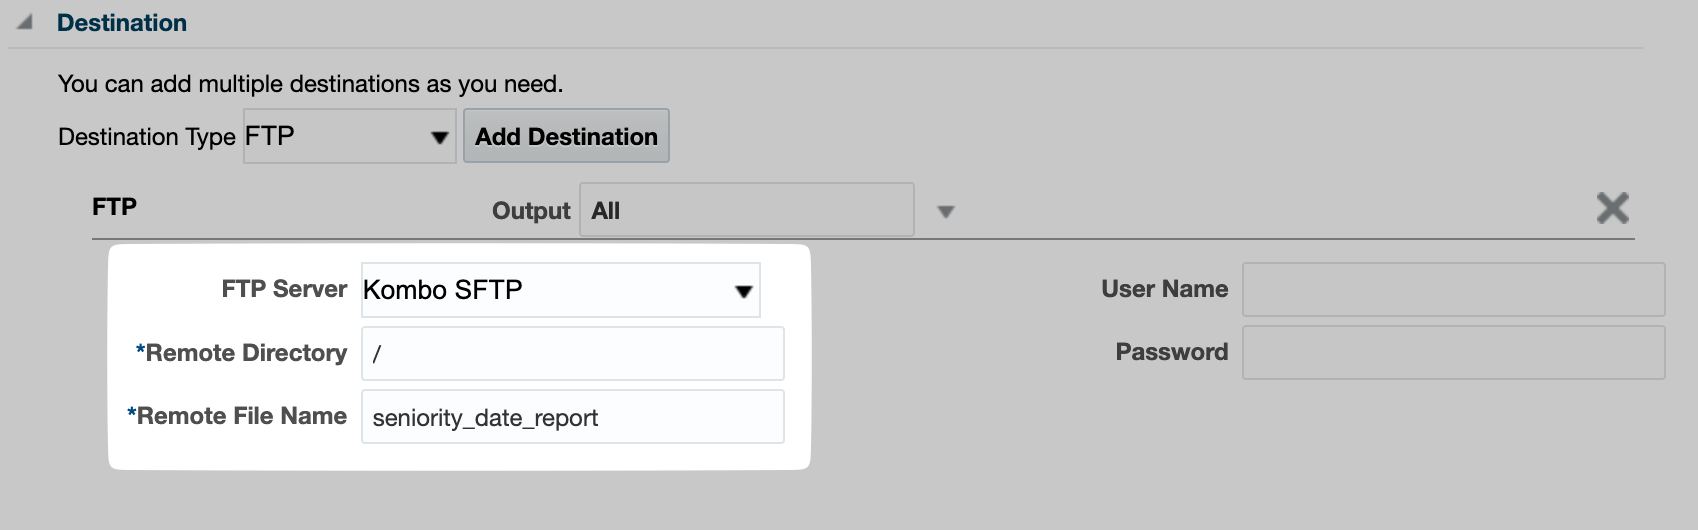Viewport: 1698px width, 530px height.
Task: Remove the FTP destination with X icon
Action: click(x=1612, y=208)
